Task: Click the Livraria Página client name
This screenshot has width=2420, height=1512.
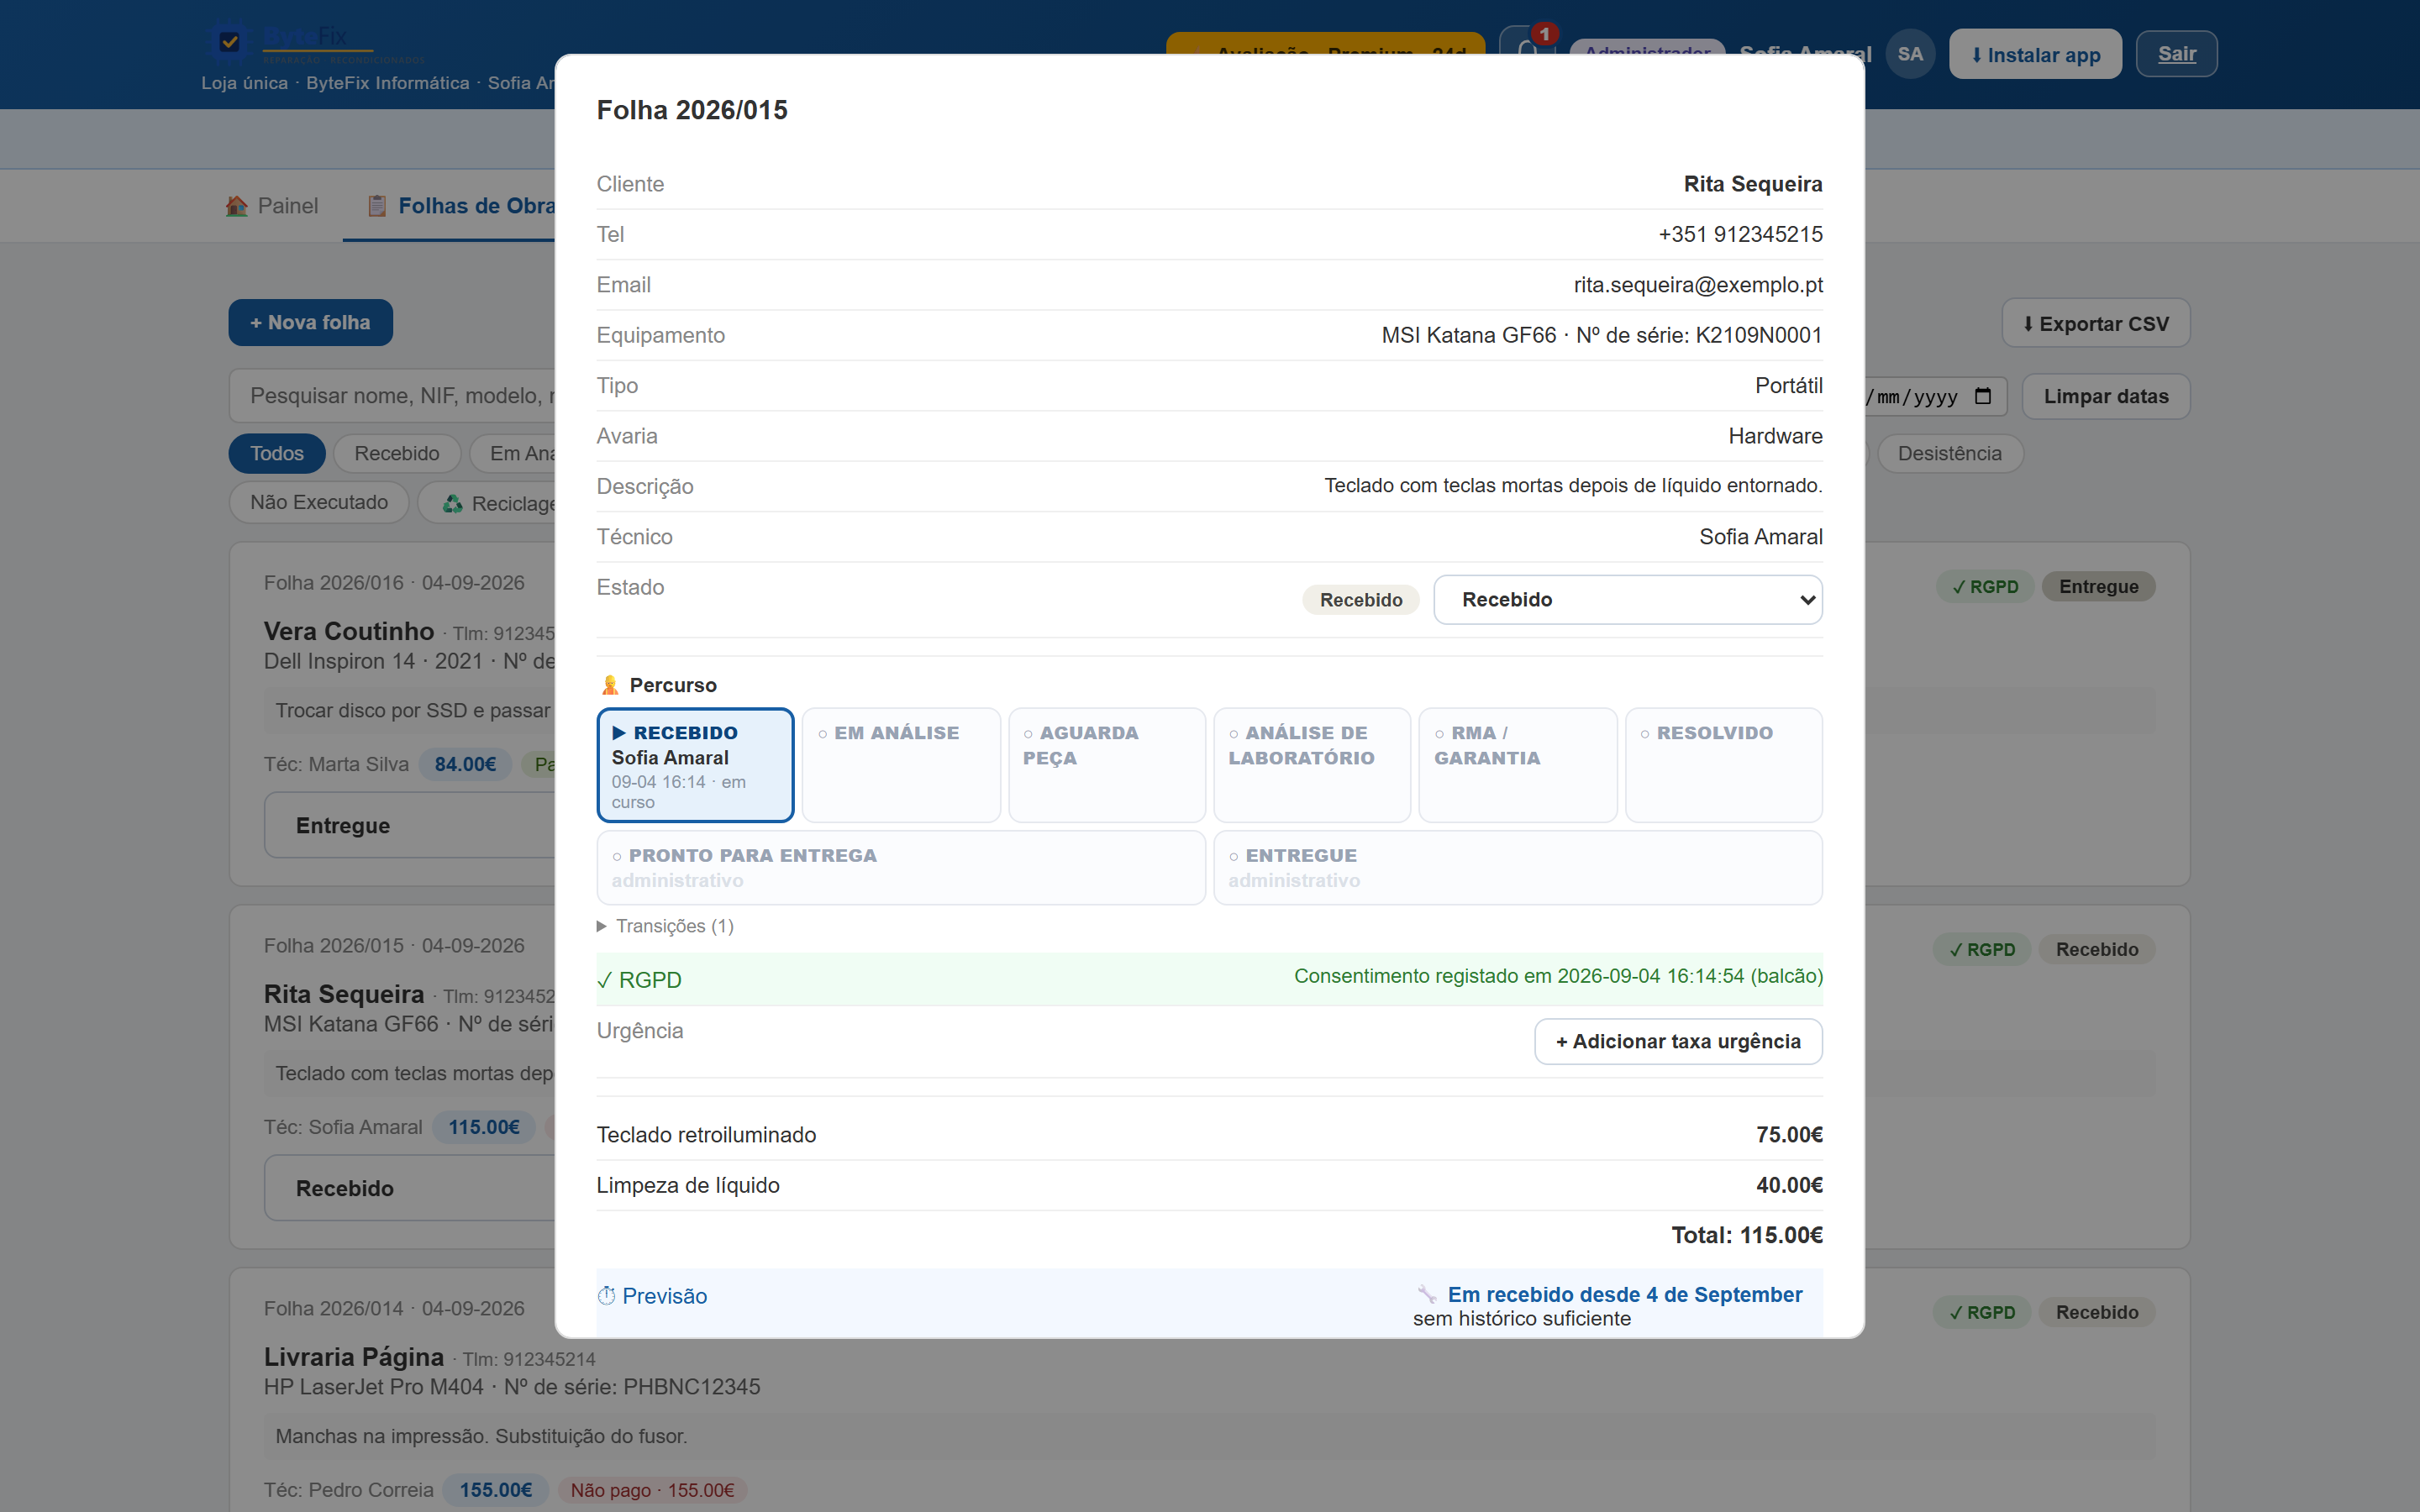Action: 354,1357
